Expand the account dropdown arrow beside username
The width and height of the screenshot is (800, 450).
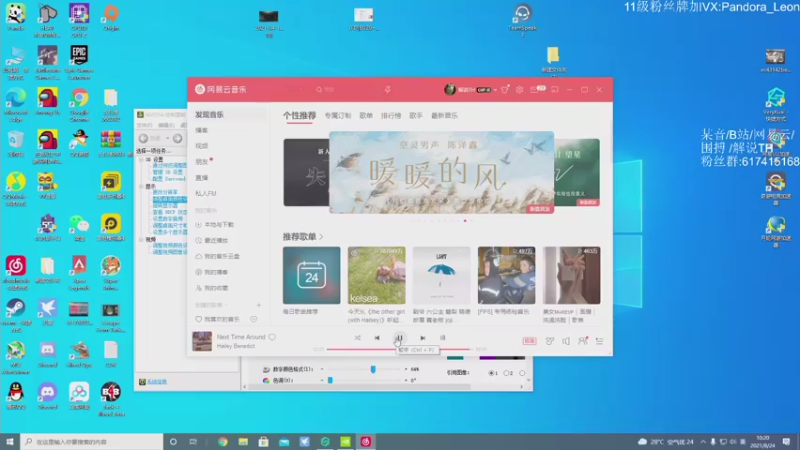(495, 90)
